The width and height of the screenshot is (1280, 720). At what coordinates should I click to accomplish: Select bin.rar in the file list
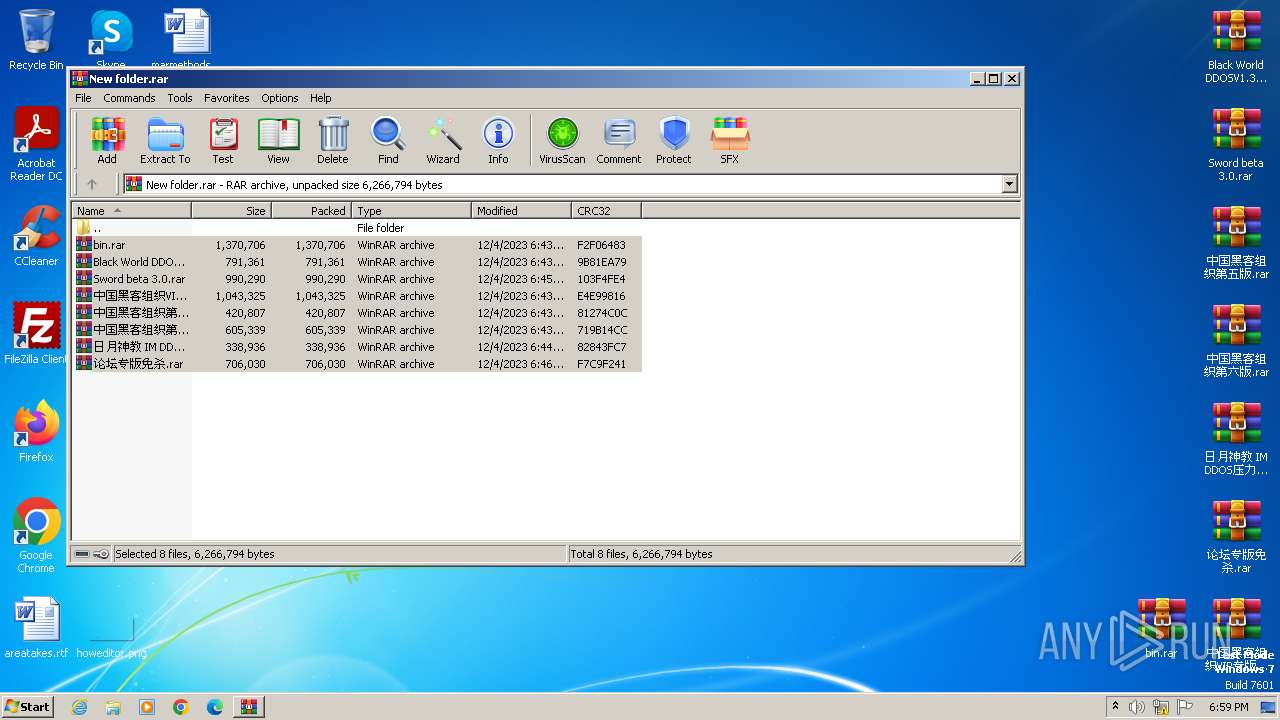pos(357,245)
